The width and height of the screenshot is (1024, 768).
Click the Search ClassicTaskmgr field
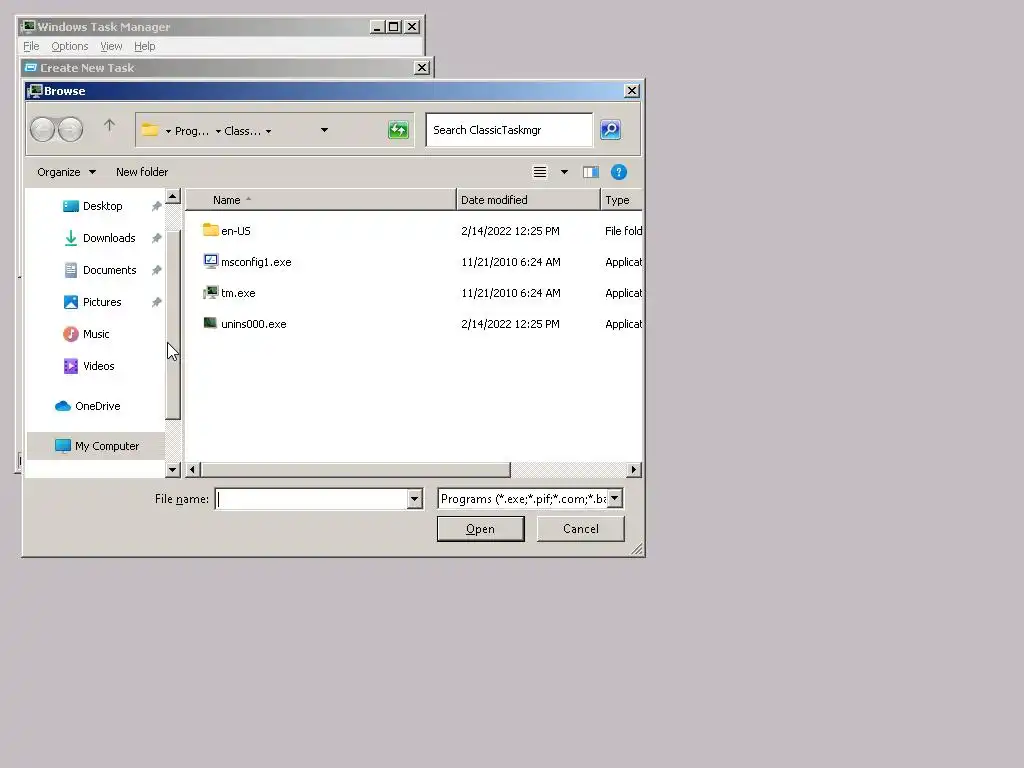coord(509,130)
